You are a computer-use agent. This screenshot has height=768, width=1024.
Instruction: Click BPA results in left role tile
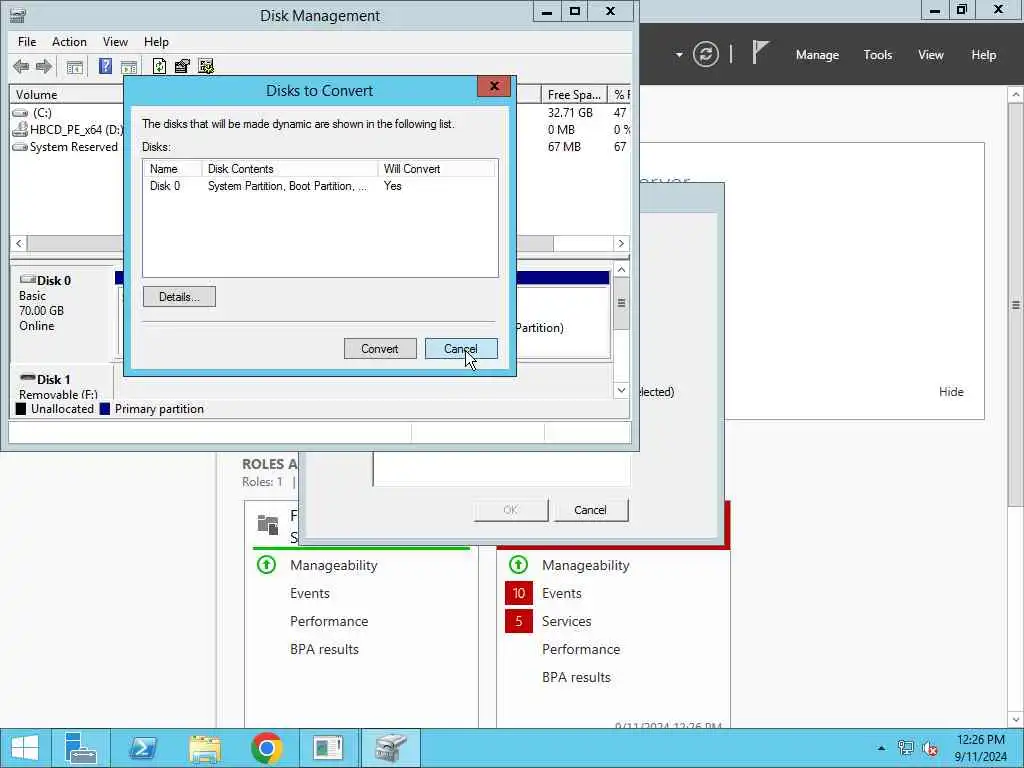coord(325,649)
